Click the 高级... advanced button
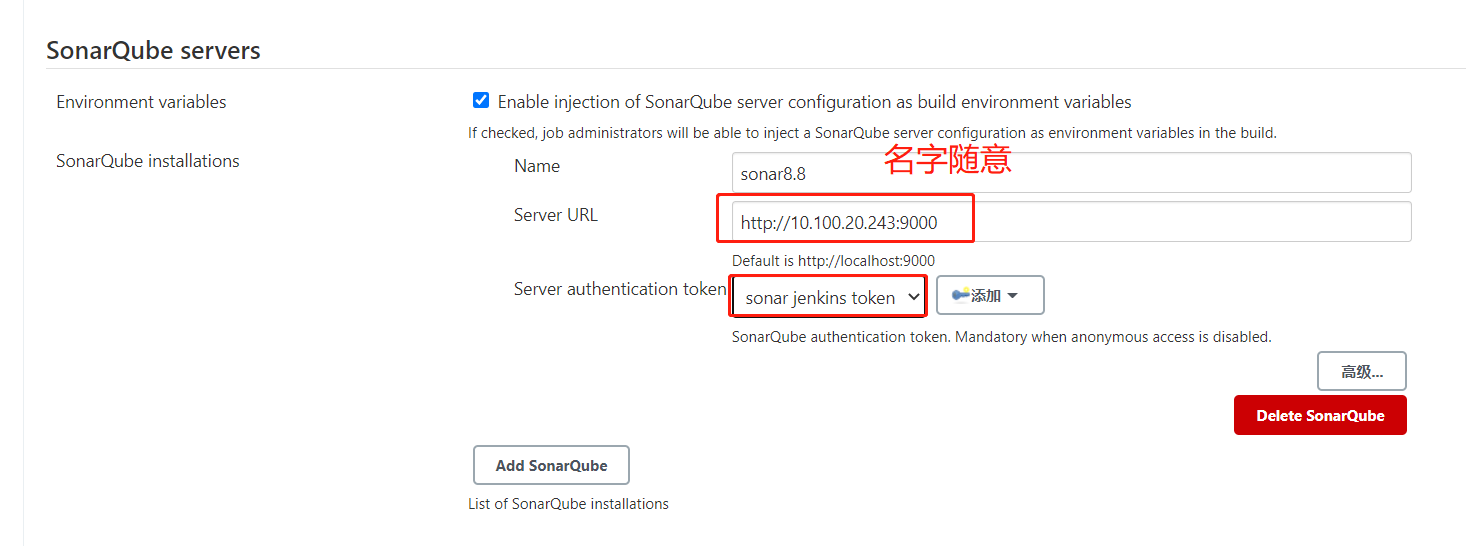 point(1361,371)
